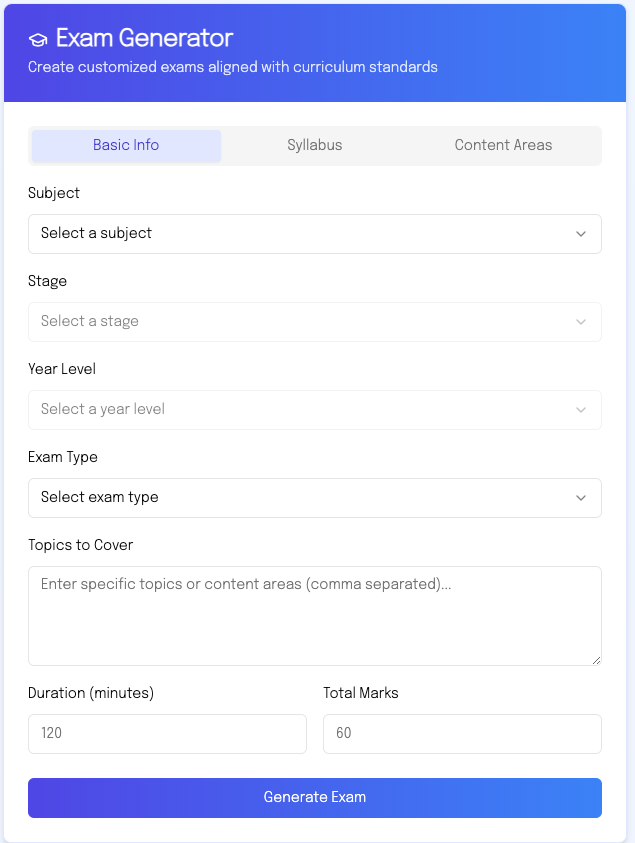The width and height of the screenshot is (635, 843).
Task: Click the graduation cap icon in header
Action: pyautogui.click(x=38, y=40)
